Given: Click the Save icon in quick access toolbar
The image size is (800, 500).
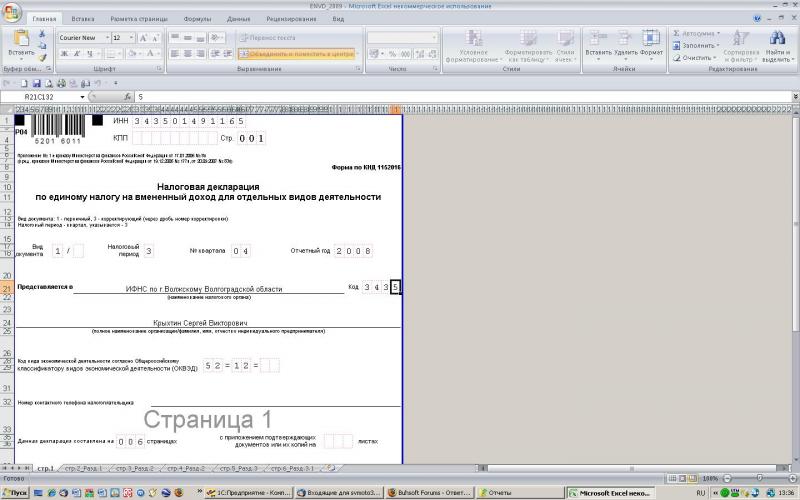Looking at the screenshot, I should pos(36,83).
